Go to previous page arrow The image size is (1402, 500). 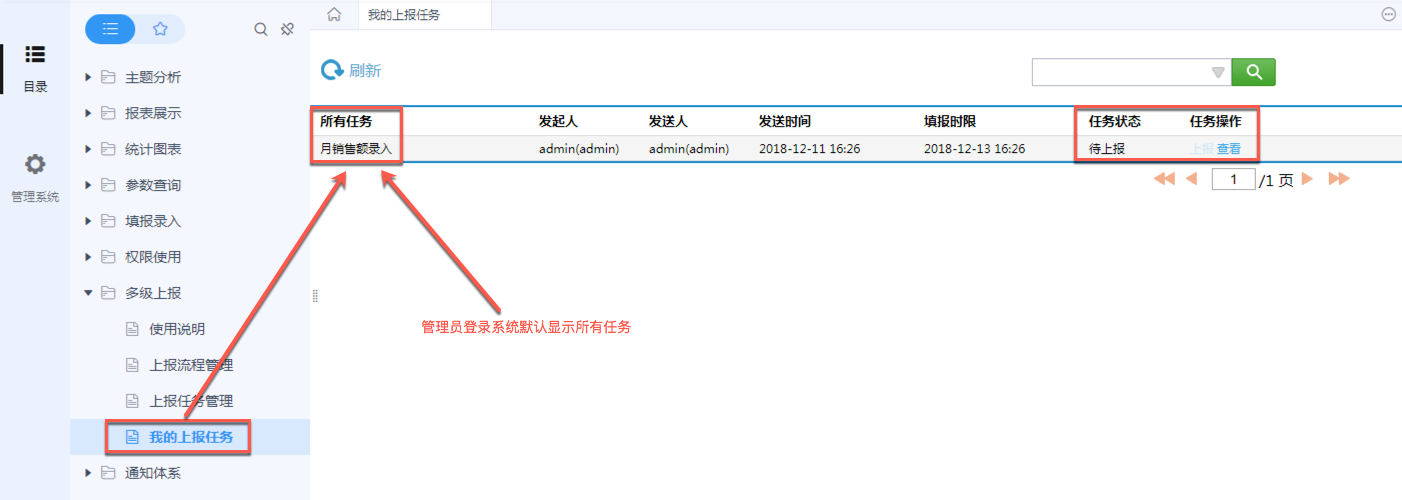point(1191,179)
